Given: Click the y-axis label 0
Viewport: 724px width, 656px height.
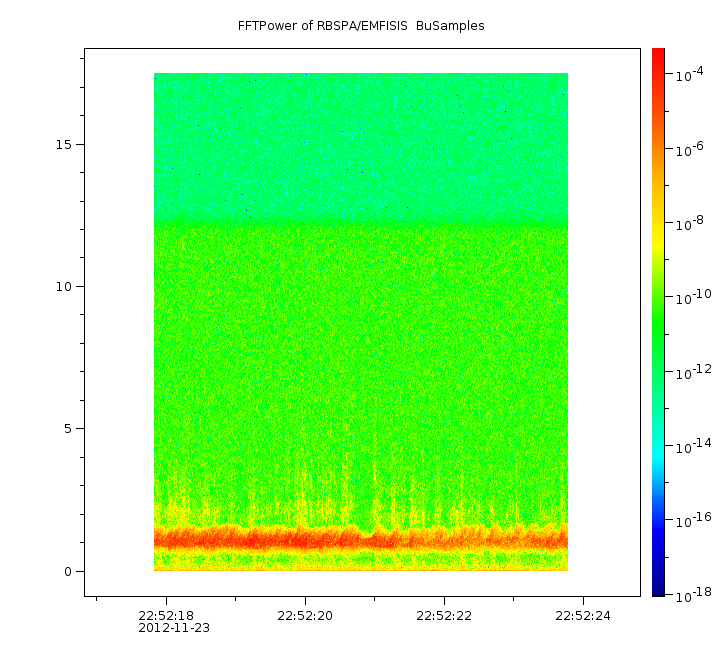Looking at the screenshot, I should [68, 572].
